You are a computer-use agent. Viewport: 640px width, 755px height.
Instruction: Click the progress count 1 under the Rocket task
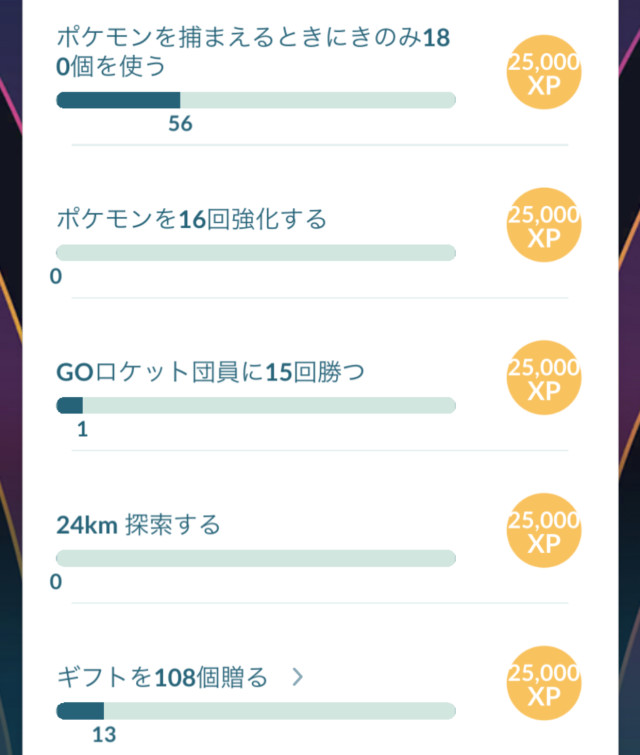(x=83, y=429)
